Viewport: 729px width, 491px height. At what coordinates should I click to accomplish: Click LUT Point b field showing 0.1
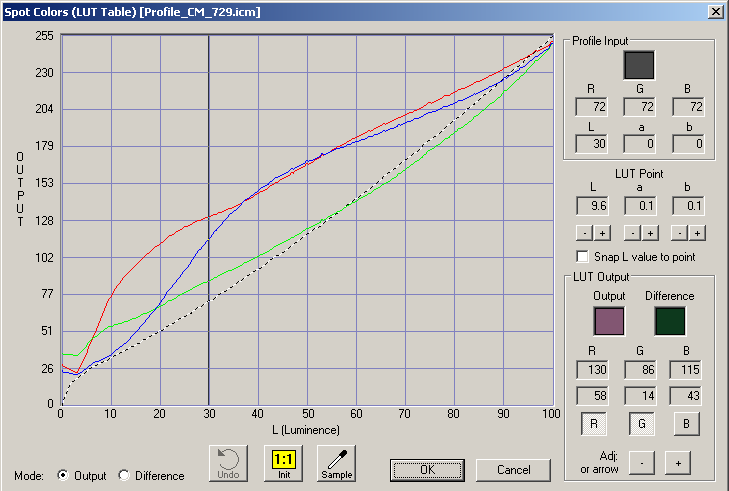[688, 206]
